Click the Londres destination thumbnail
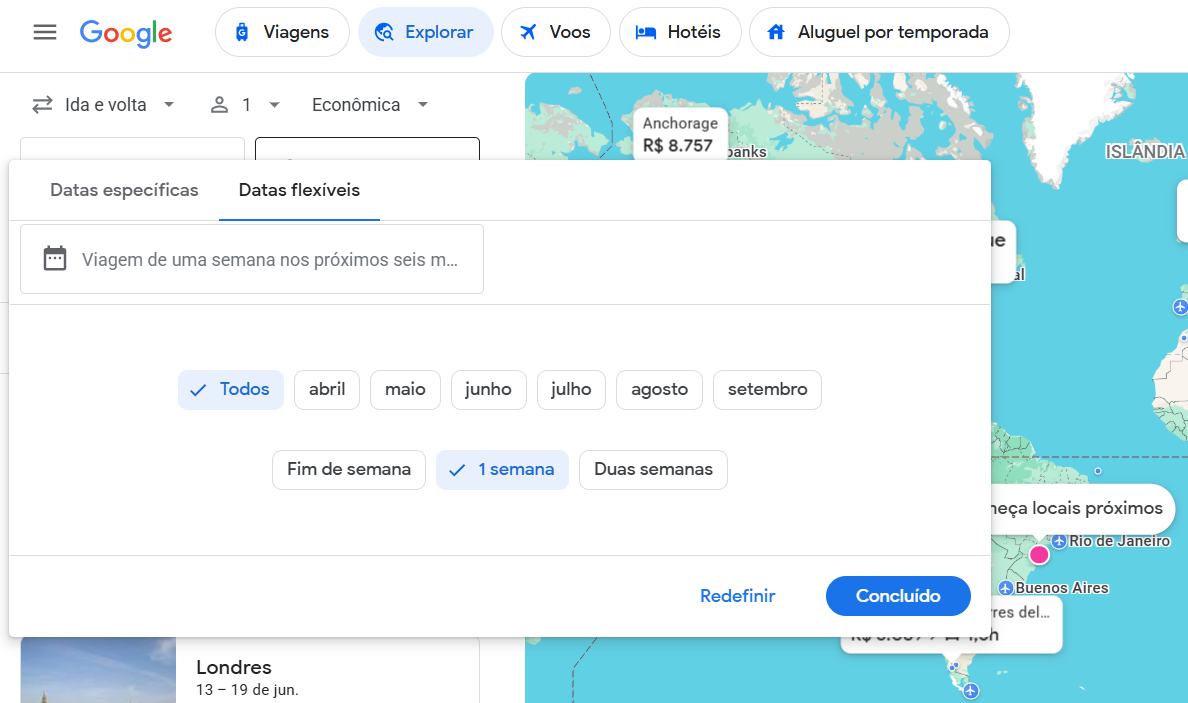Screen dimensions: 1188x703 point(98,670)
